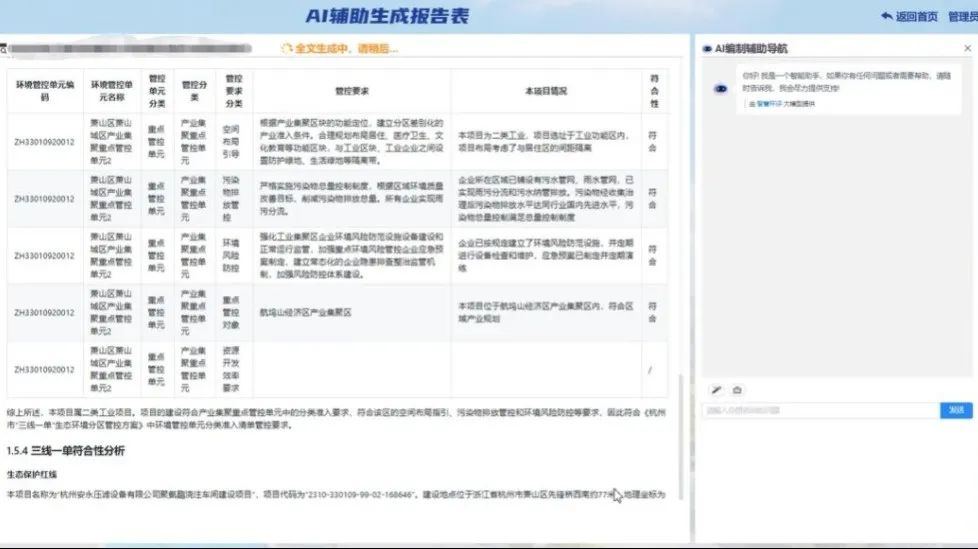Image resolution: width=978 pixels, height=549 pixels.
Task: Click the 生态保护红线 subheading
Action: coord(32,474)
